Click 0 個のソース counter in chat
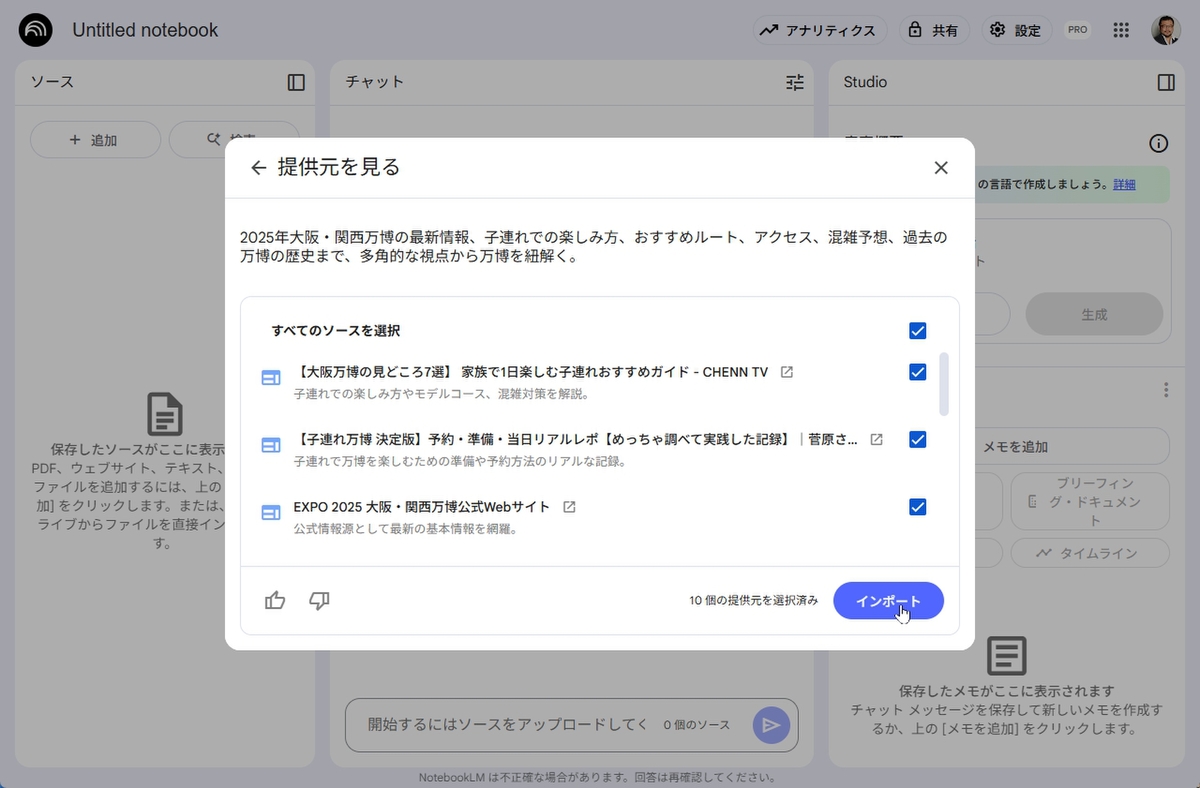 pos(696,725)
